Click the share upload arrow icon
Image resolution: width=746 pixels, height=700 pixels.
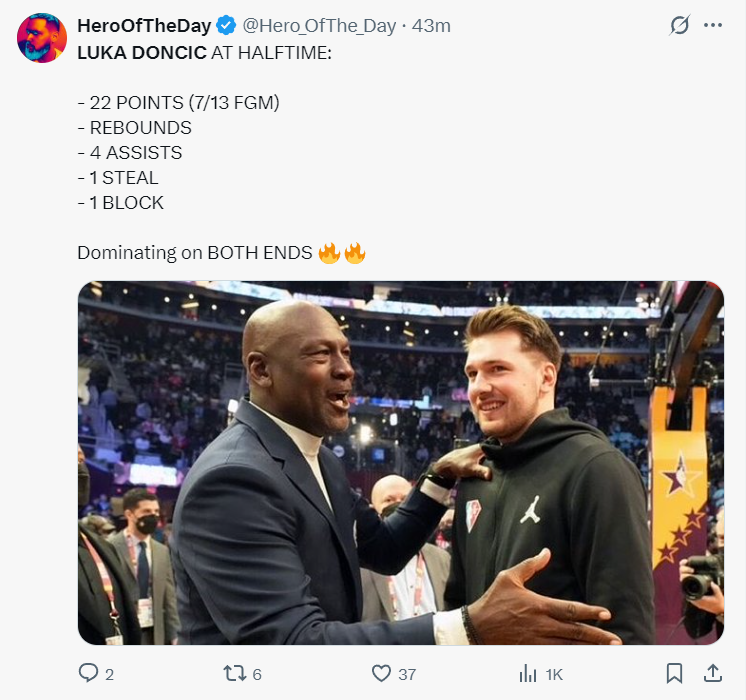point(713,673)
